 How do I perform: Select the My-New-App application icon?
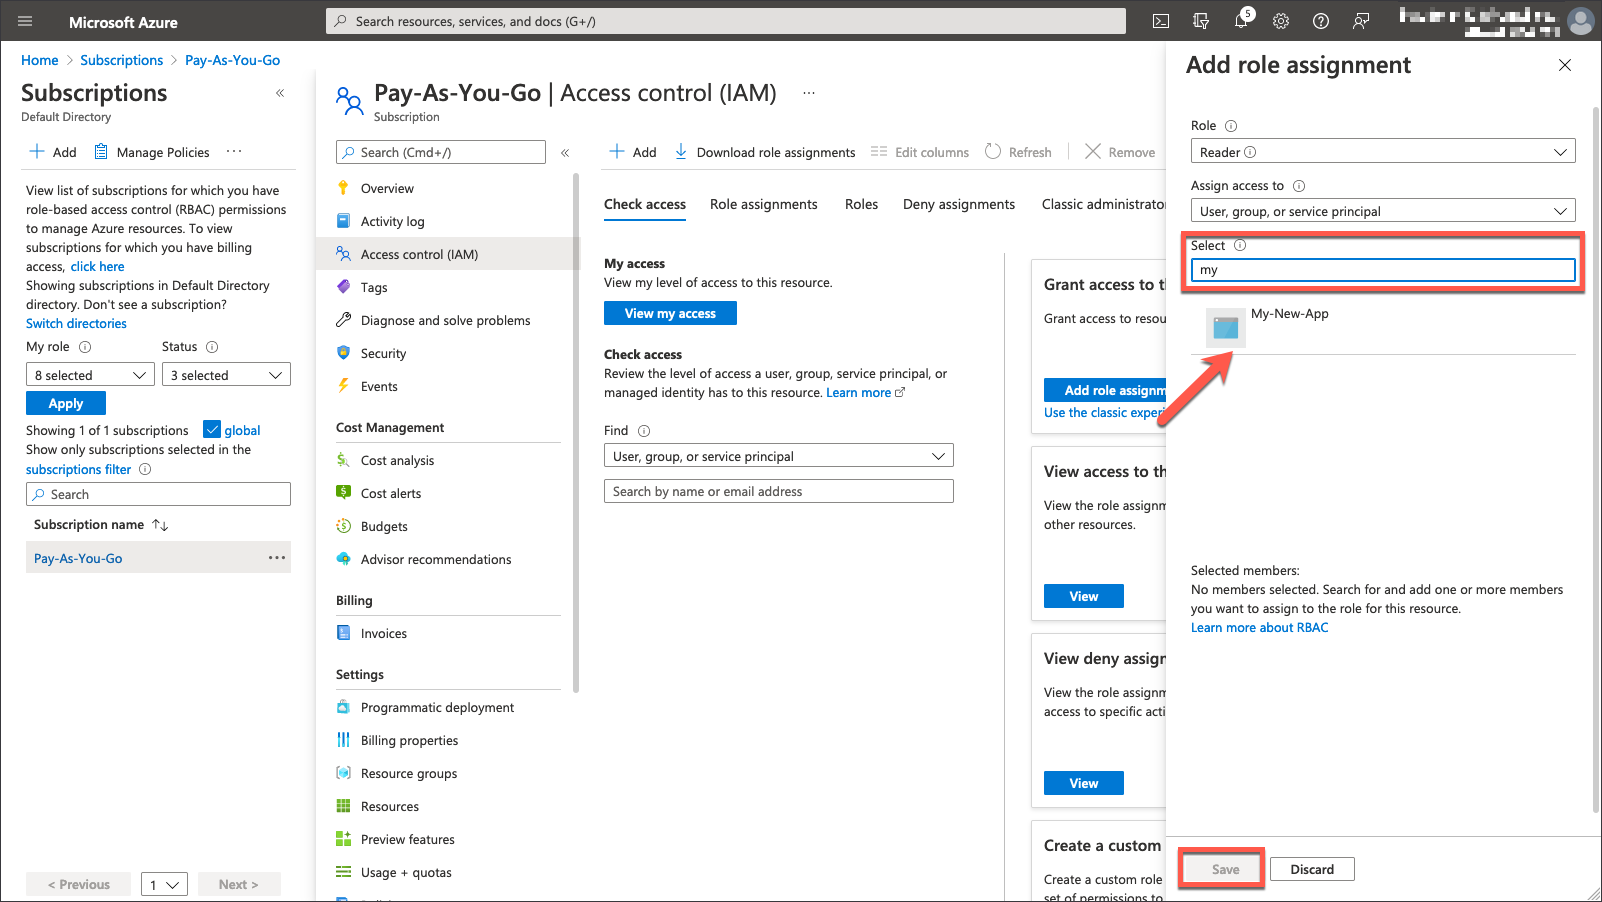[x=1226, y=328]
